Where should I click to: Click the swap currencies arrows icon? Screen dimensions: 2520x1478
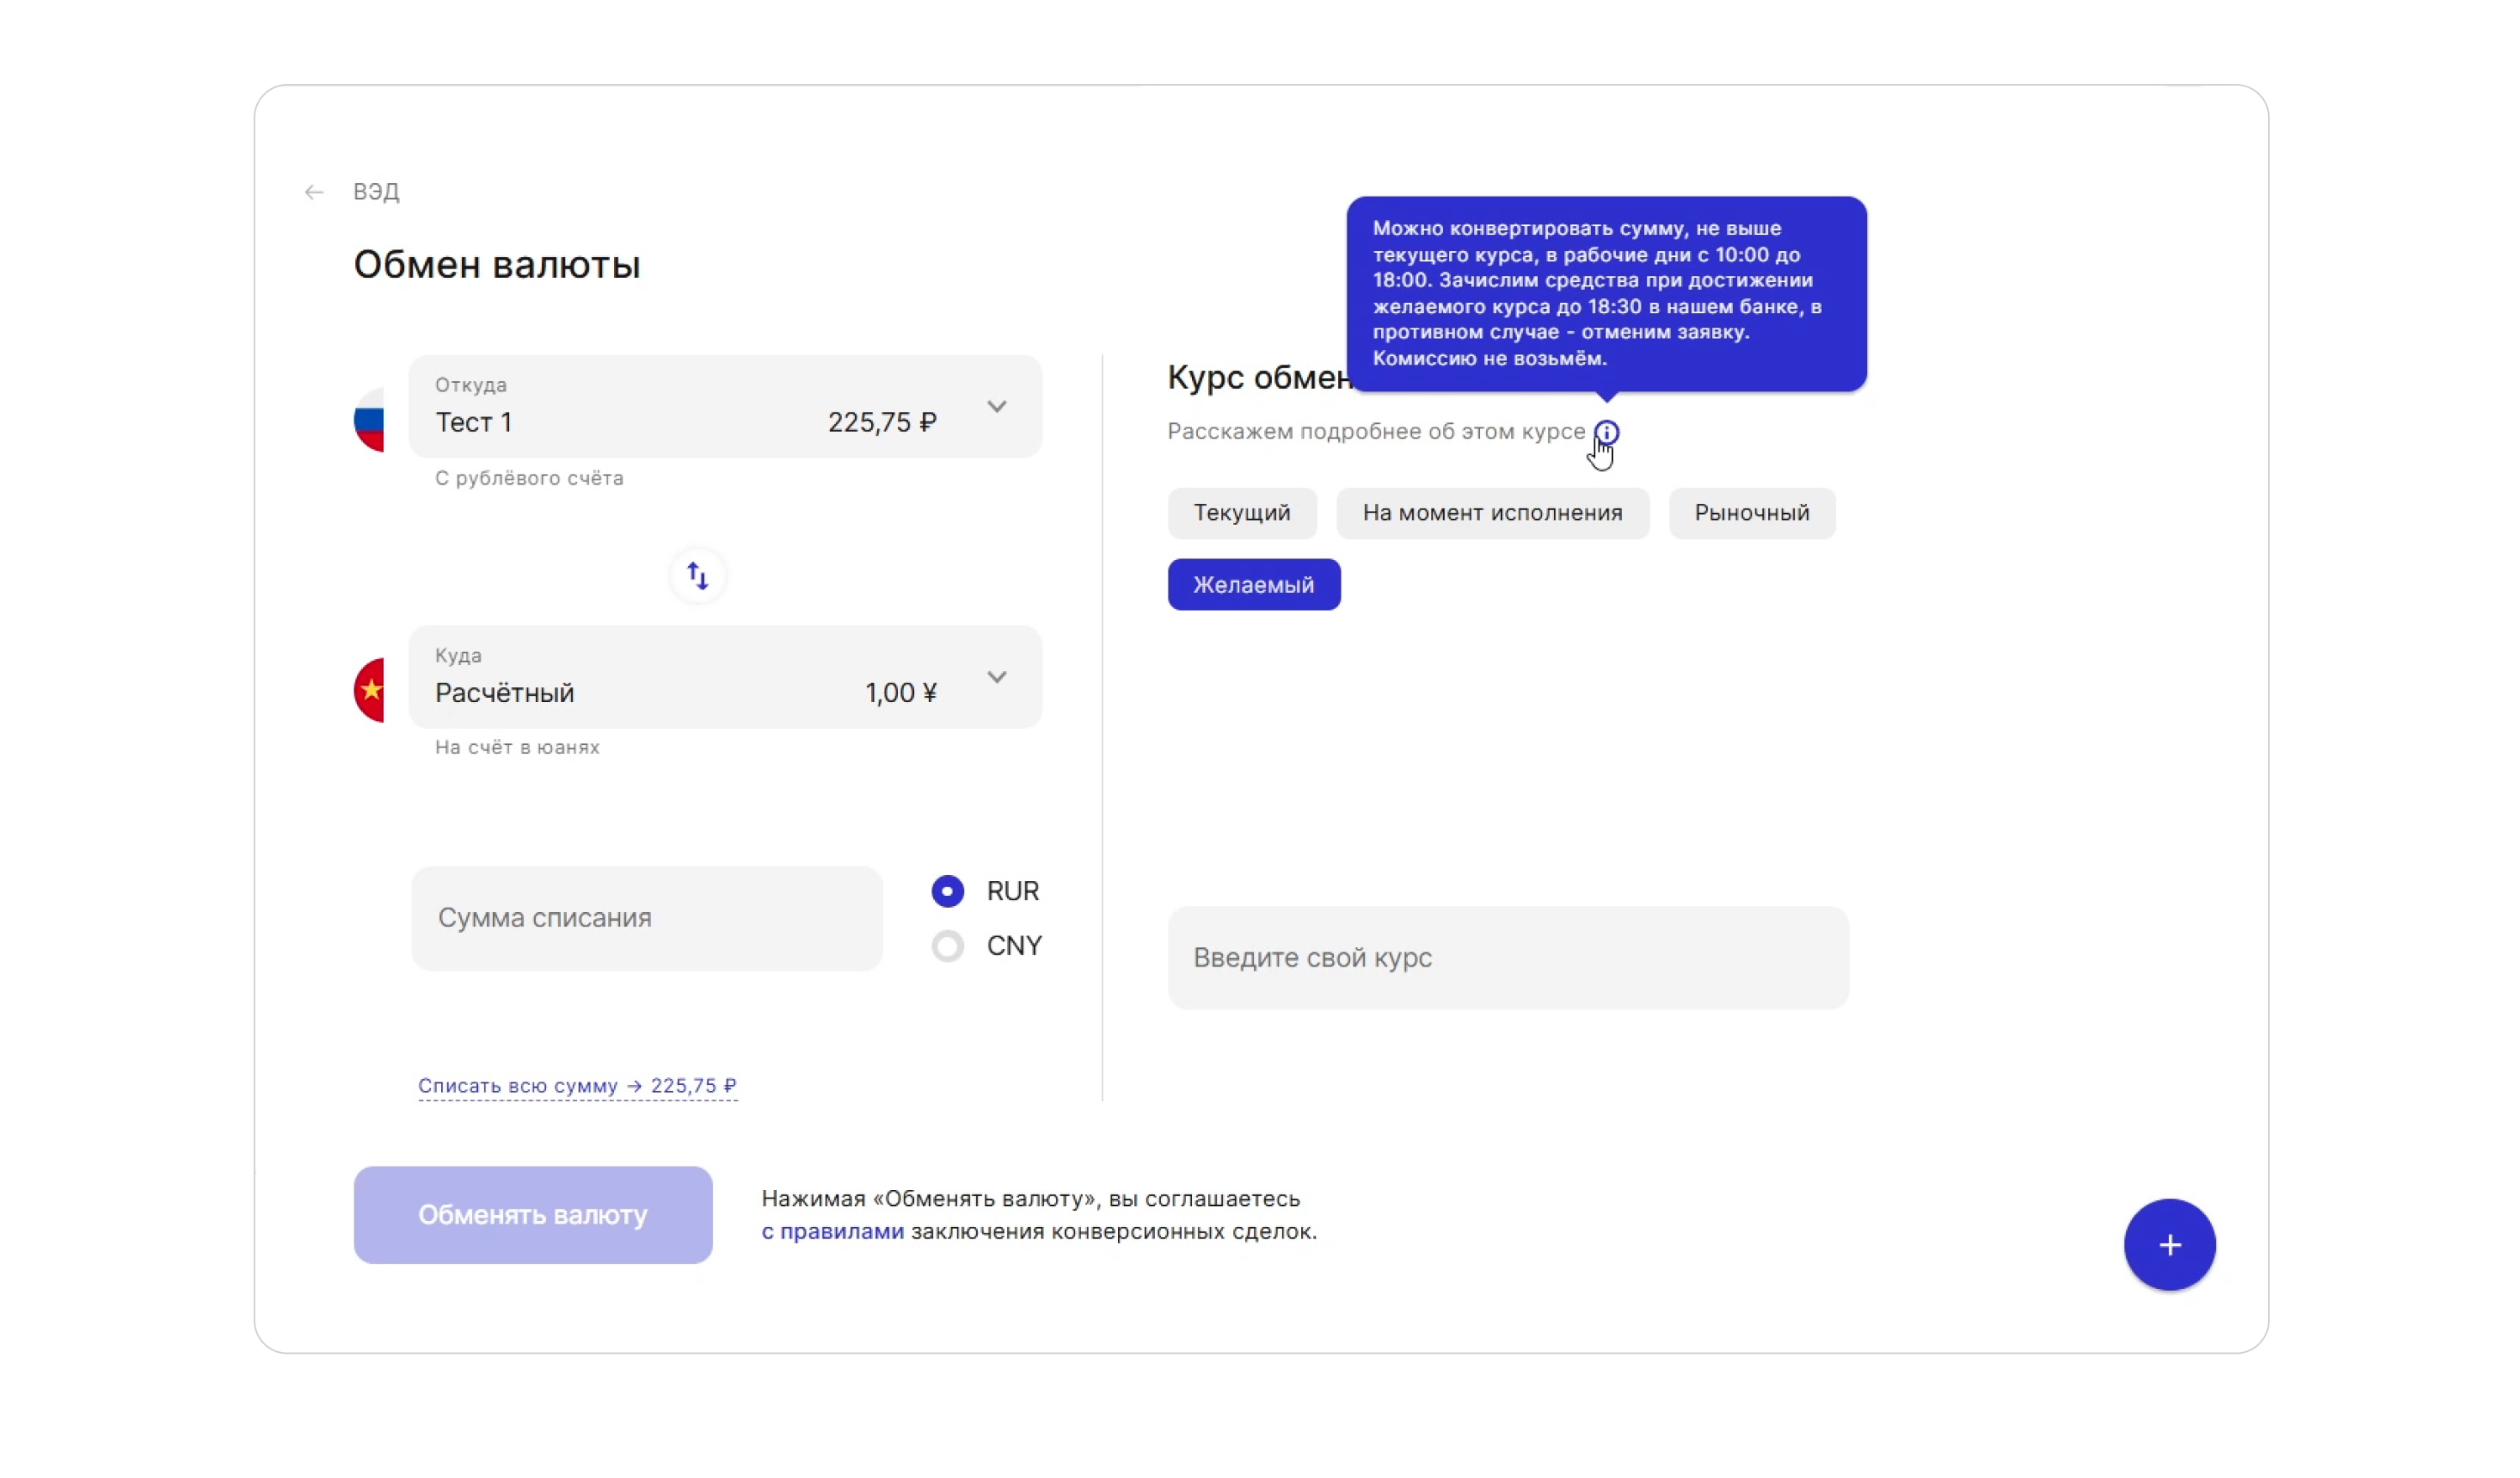[698, 576]
